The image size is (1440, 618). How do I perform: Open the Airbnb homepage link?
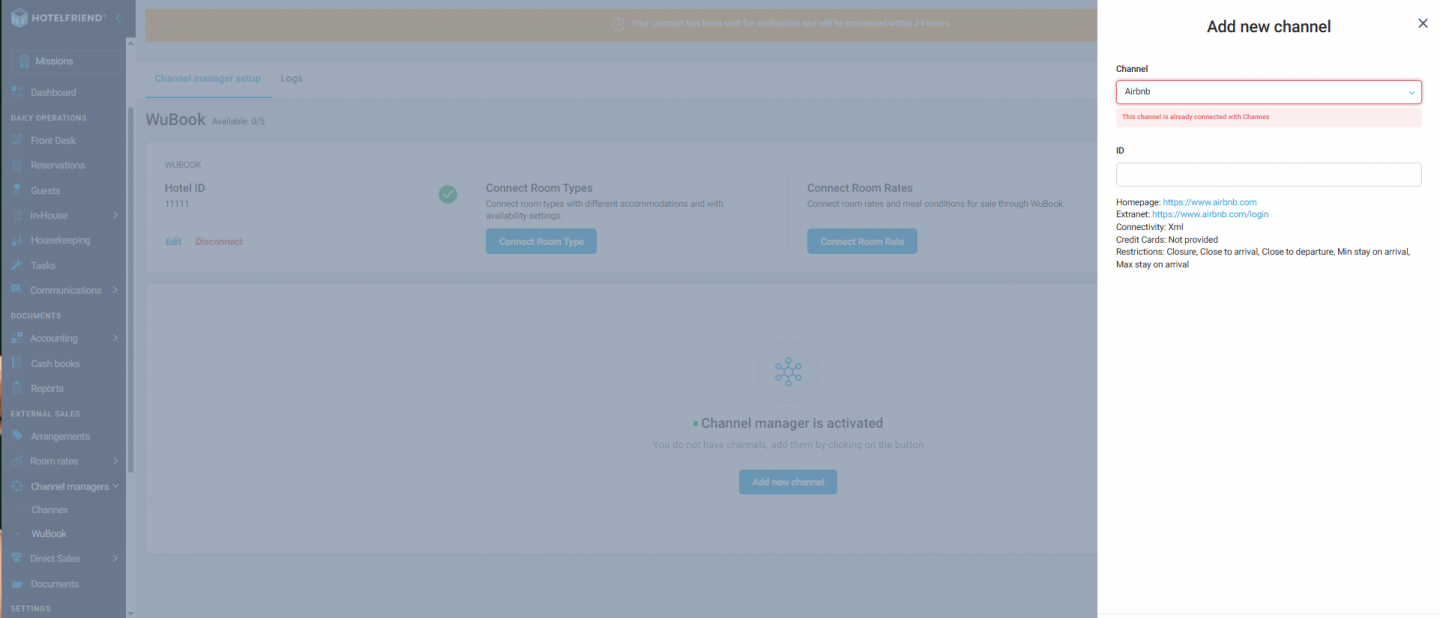(x=1209, y=202)
